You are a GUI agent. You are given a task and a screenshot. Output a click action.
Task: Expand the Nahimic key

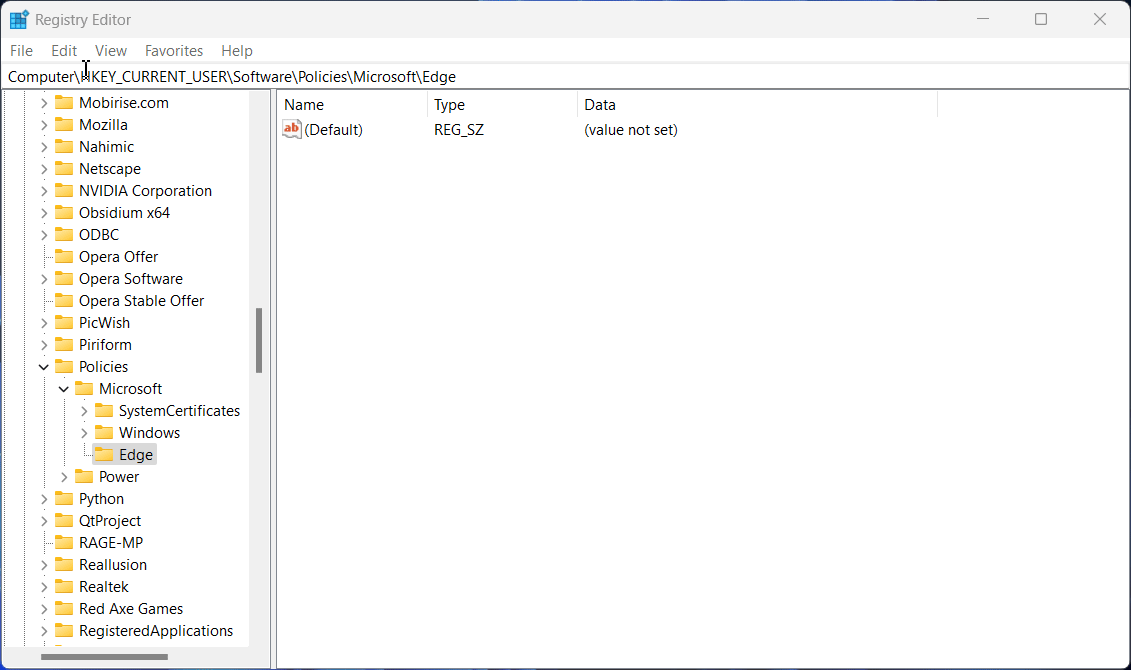(x=44, y=147)
